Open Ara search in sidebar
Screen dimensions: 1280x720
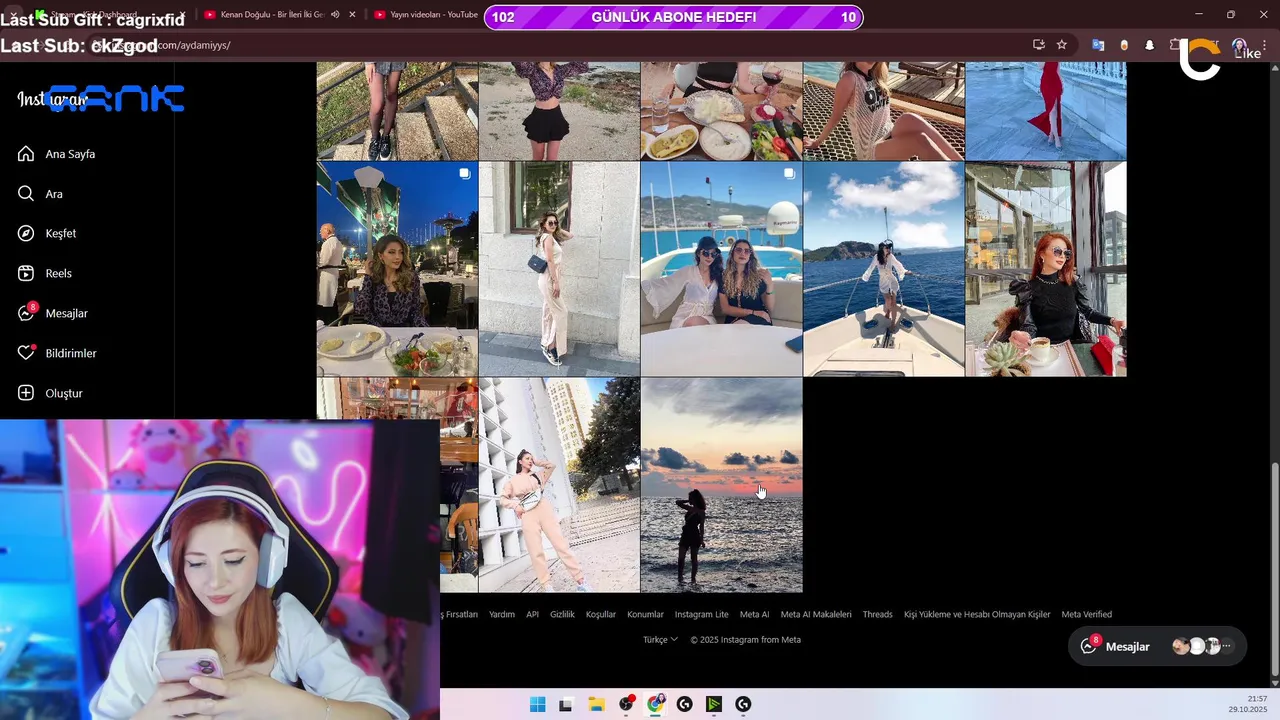[40, 194]
